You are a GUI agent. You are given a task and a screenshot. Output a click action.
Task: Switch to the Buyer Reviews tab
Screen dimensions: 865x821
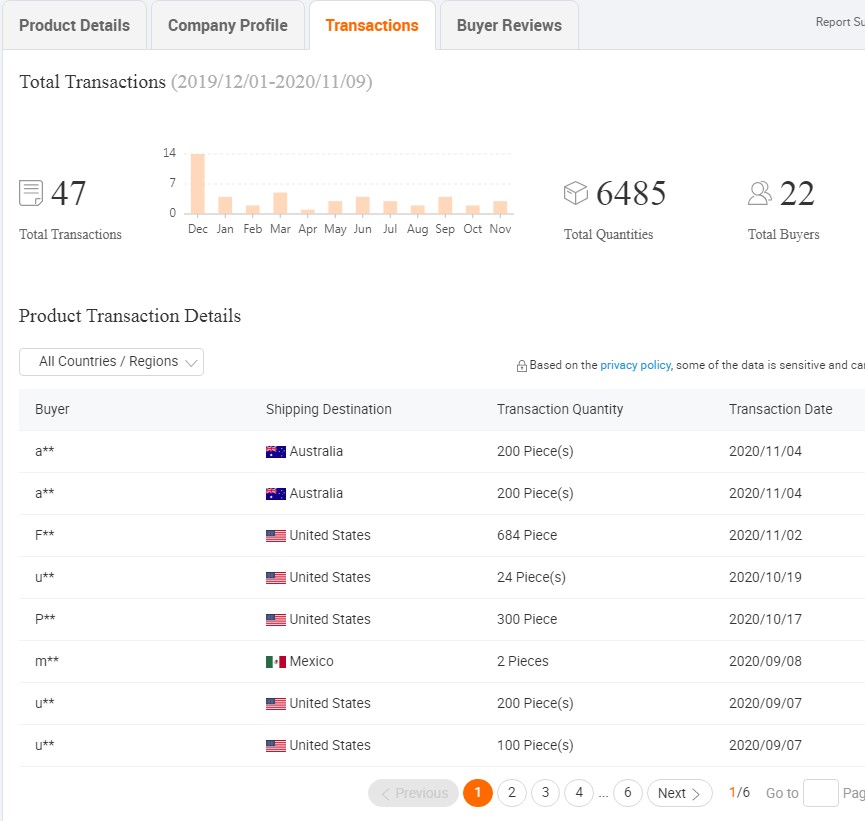point(509,26)
